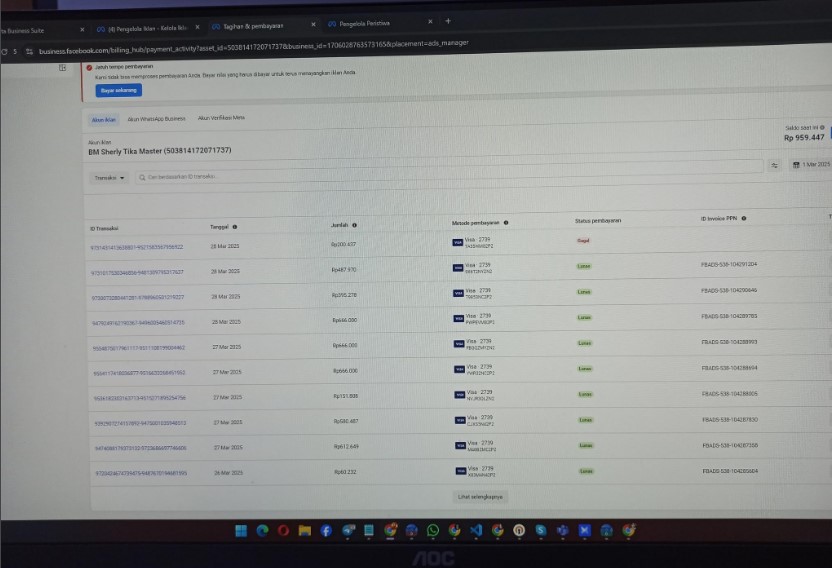The image size is (832, 568).
Task: Click the filter settings icon beside date picker
Action: click(x=774, y=165)
